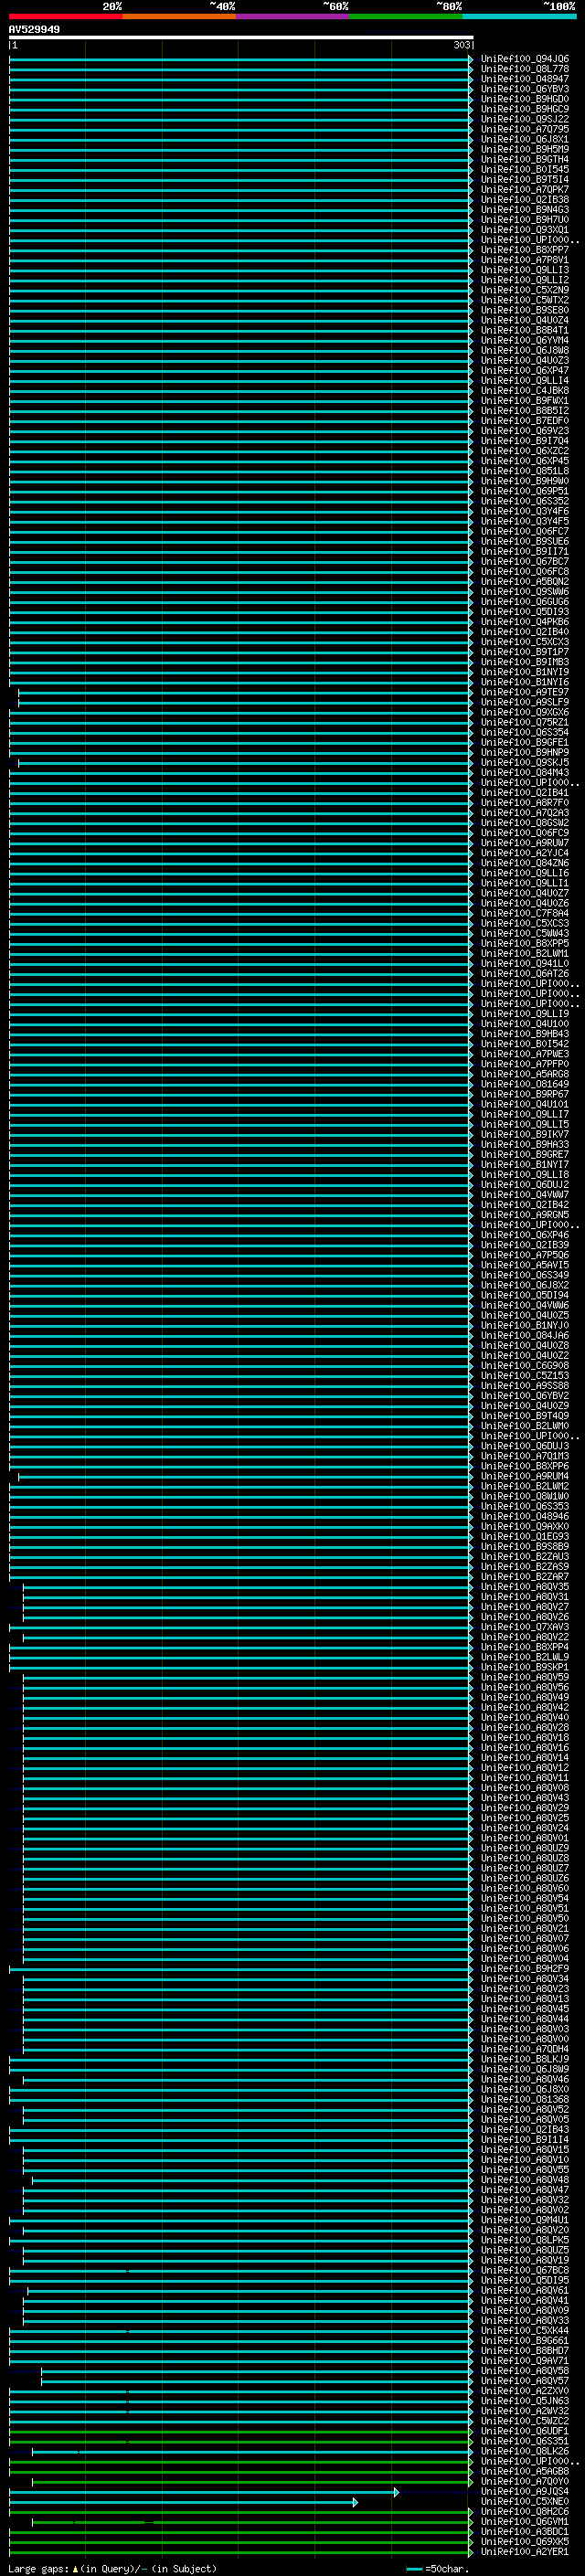Viewport: 585px width, 2576px height.
Task: Select label UniRef100_Q6YVM4
Action: click(x=525, y=340)
